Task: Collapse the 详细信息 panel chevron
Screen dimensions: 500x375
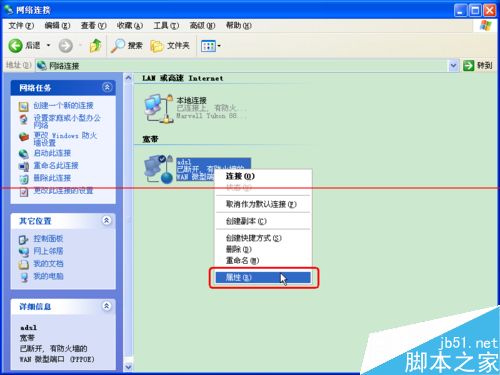Action: coord(107,306)
